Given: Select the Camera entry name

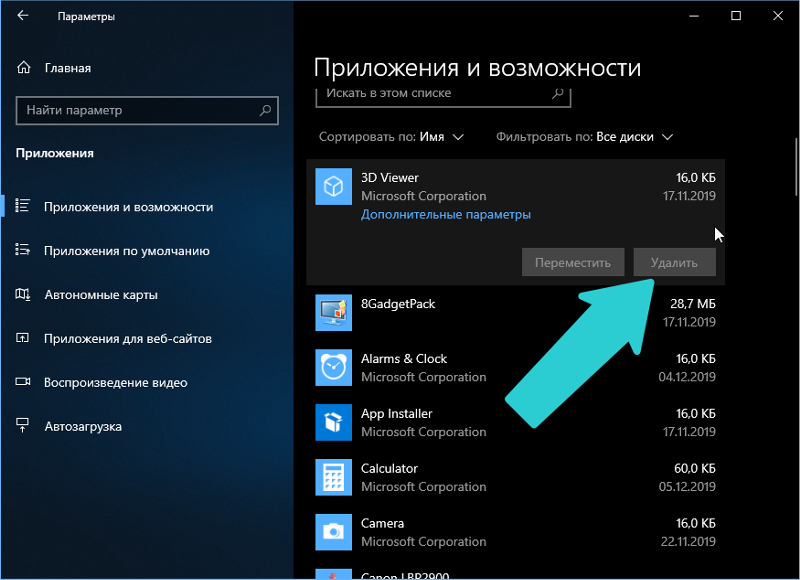Looking at the screenshot, I should point(382,523).
